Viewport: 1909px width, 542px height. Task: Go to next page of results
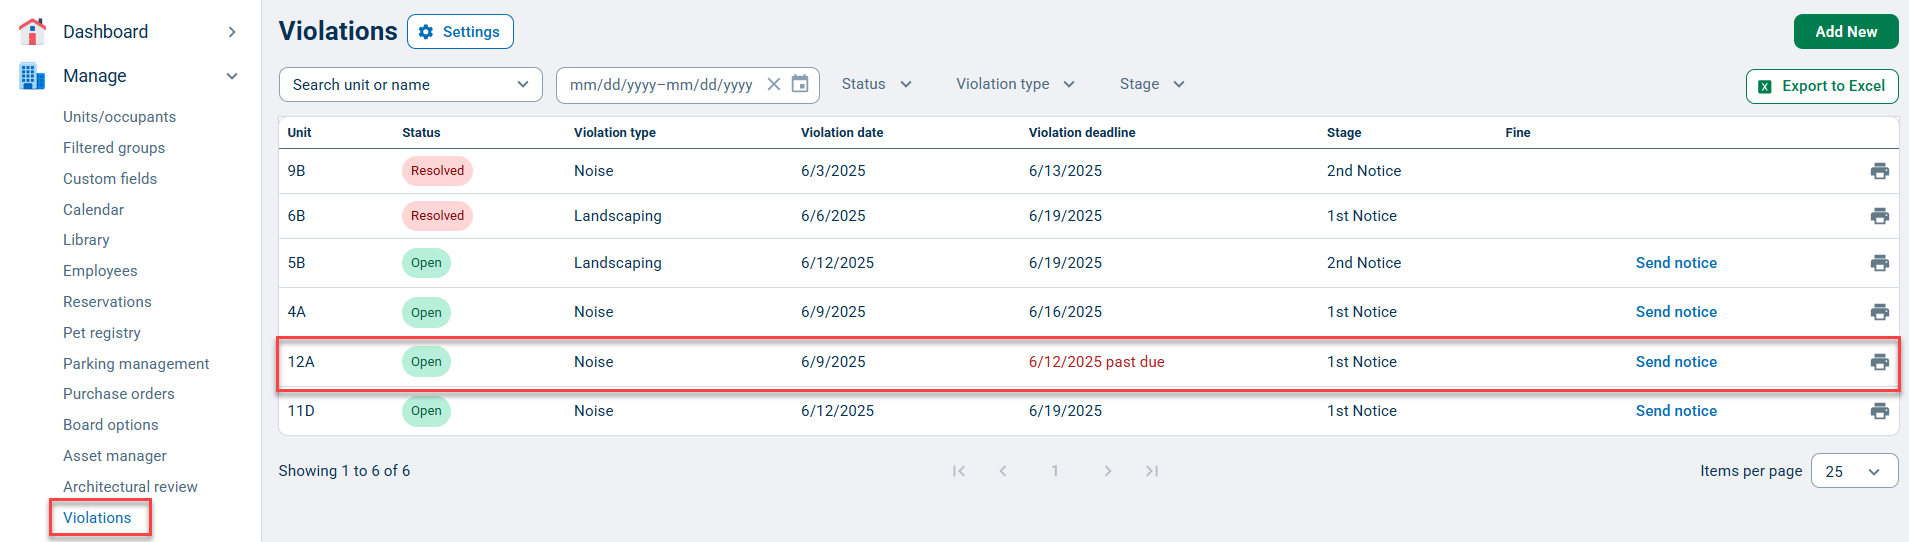click(x=1107, y=471)
